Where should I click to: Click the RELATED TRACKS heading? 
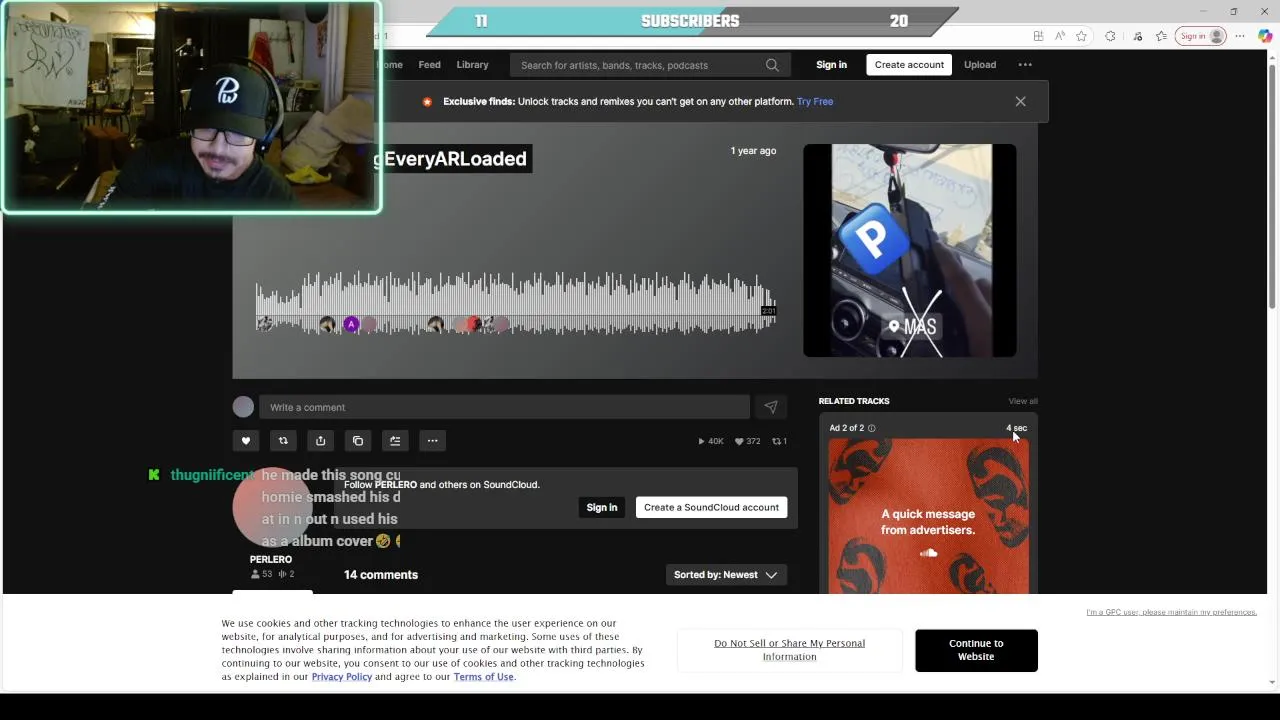pos(854,401)
